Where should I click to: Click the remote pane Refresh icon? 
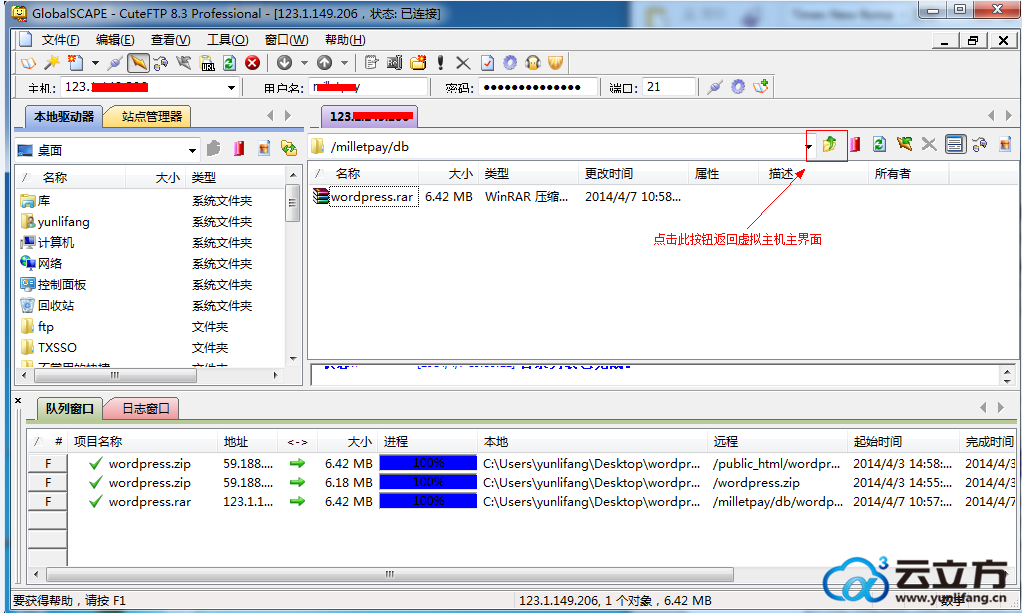pos(879,144)
